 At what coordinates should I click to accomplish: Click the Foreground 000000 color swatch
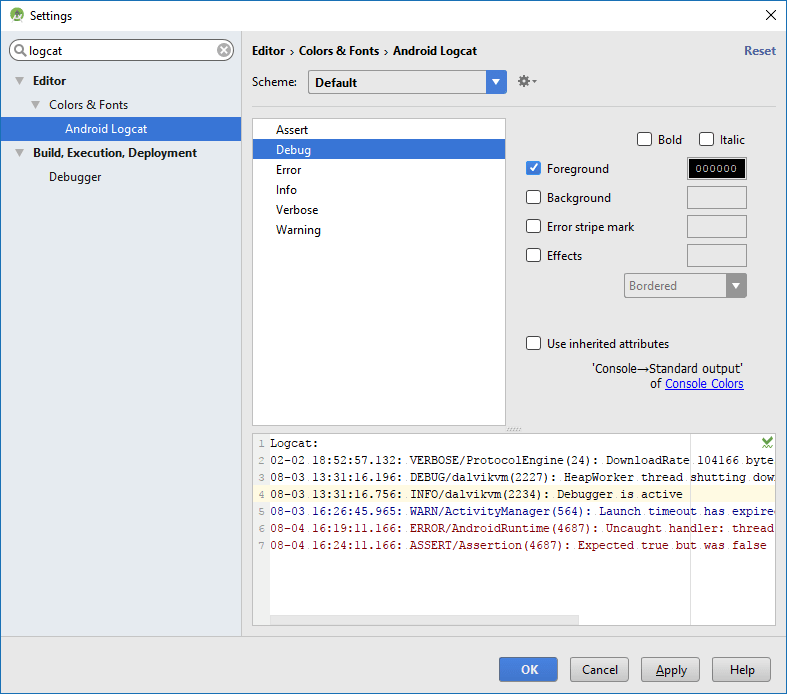coord(716,169)
